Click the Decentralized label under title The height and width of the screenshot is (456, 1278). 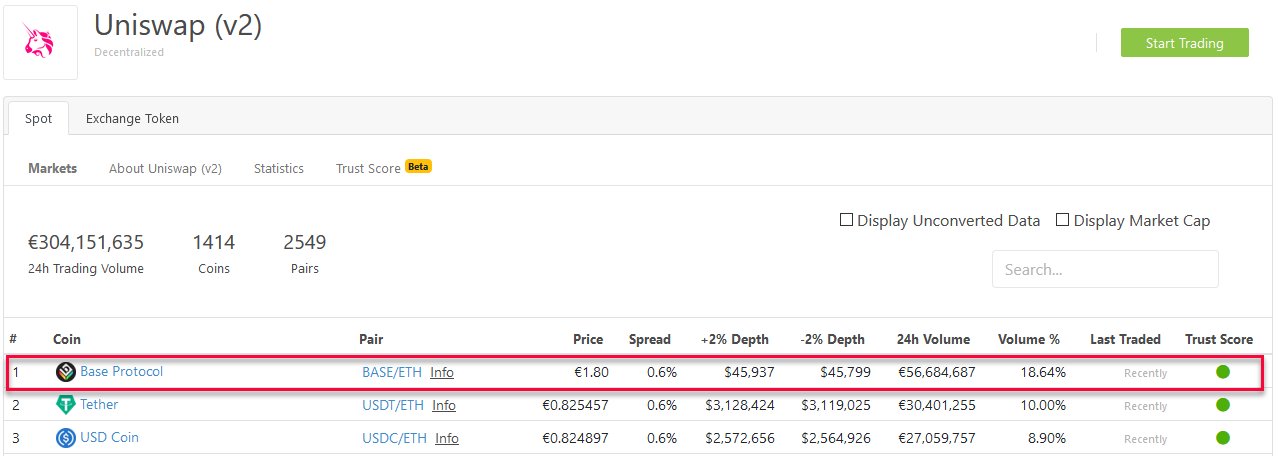click(x=129, y=52)
